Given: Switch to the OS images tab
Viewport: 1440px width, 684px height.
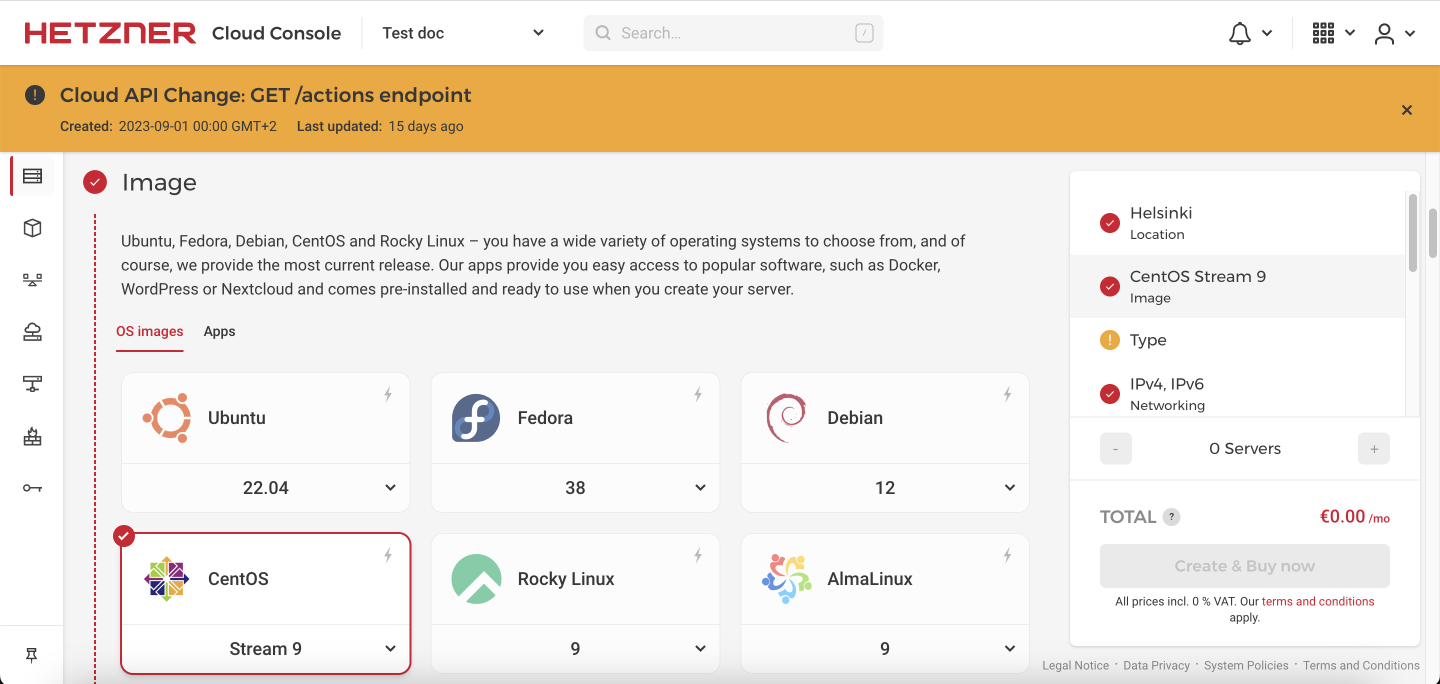Looking at the screenshot, I should [x=150, y=331].
